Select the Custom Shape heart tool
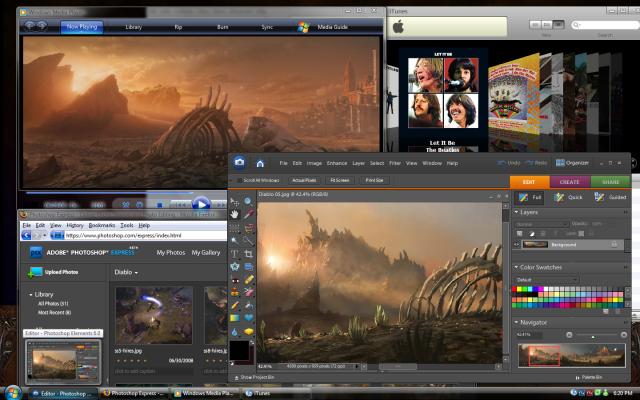This screenshot has height=400, width=640. pos(249,318)
